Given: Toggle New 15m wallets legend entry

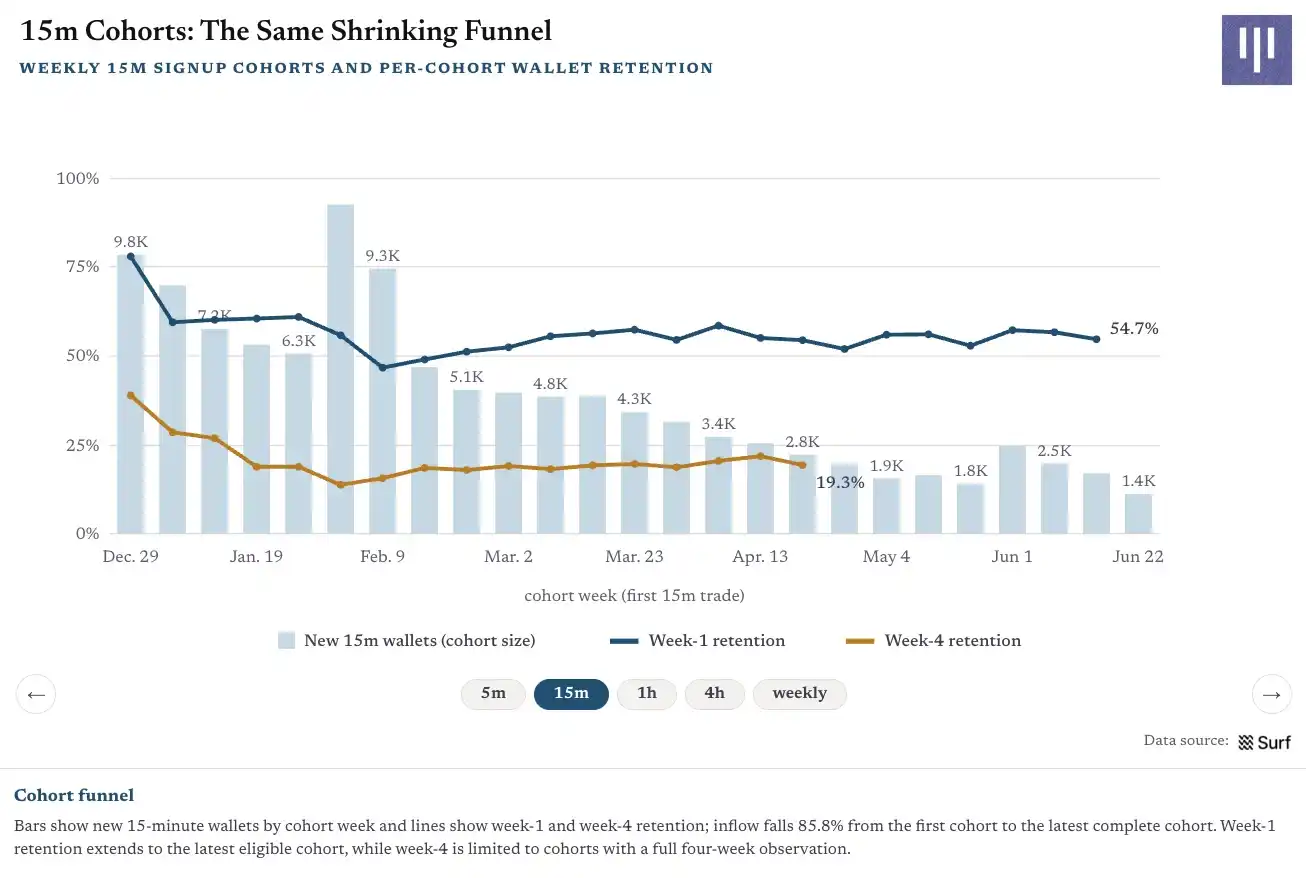Looking at the screenshot, I should coord(407,641).
